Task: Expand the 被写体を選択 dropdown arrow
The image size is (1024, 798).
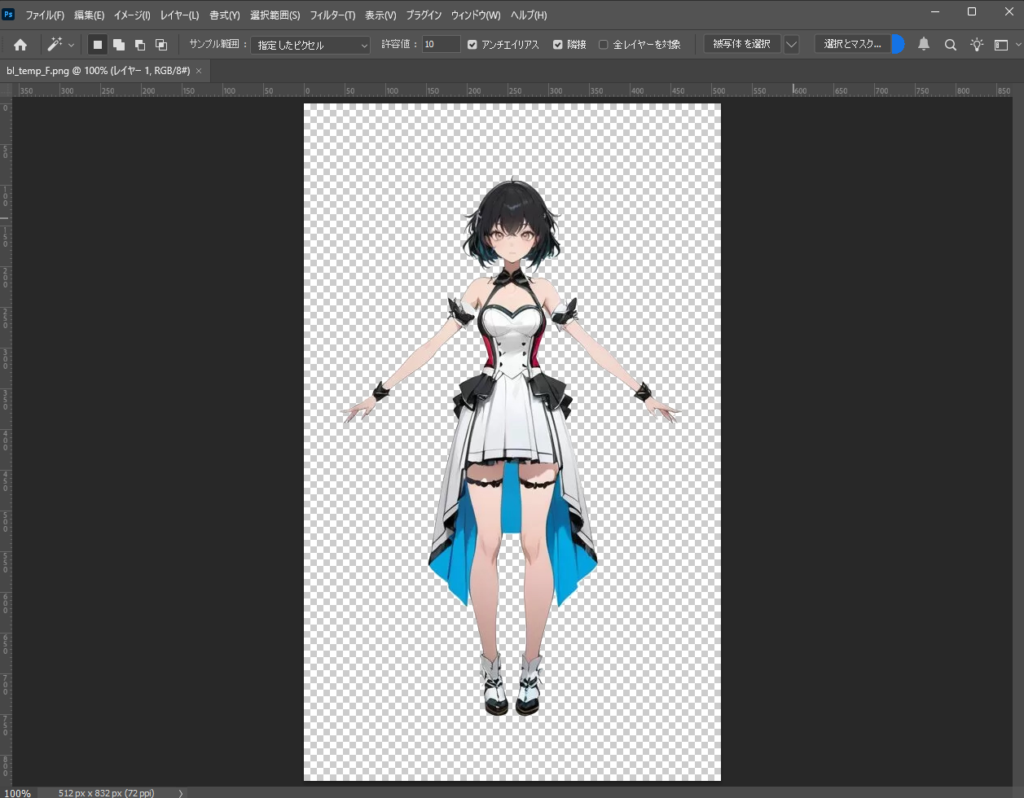Action: pos(792,45)
